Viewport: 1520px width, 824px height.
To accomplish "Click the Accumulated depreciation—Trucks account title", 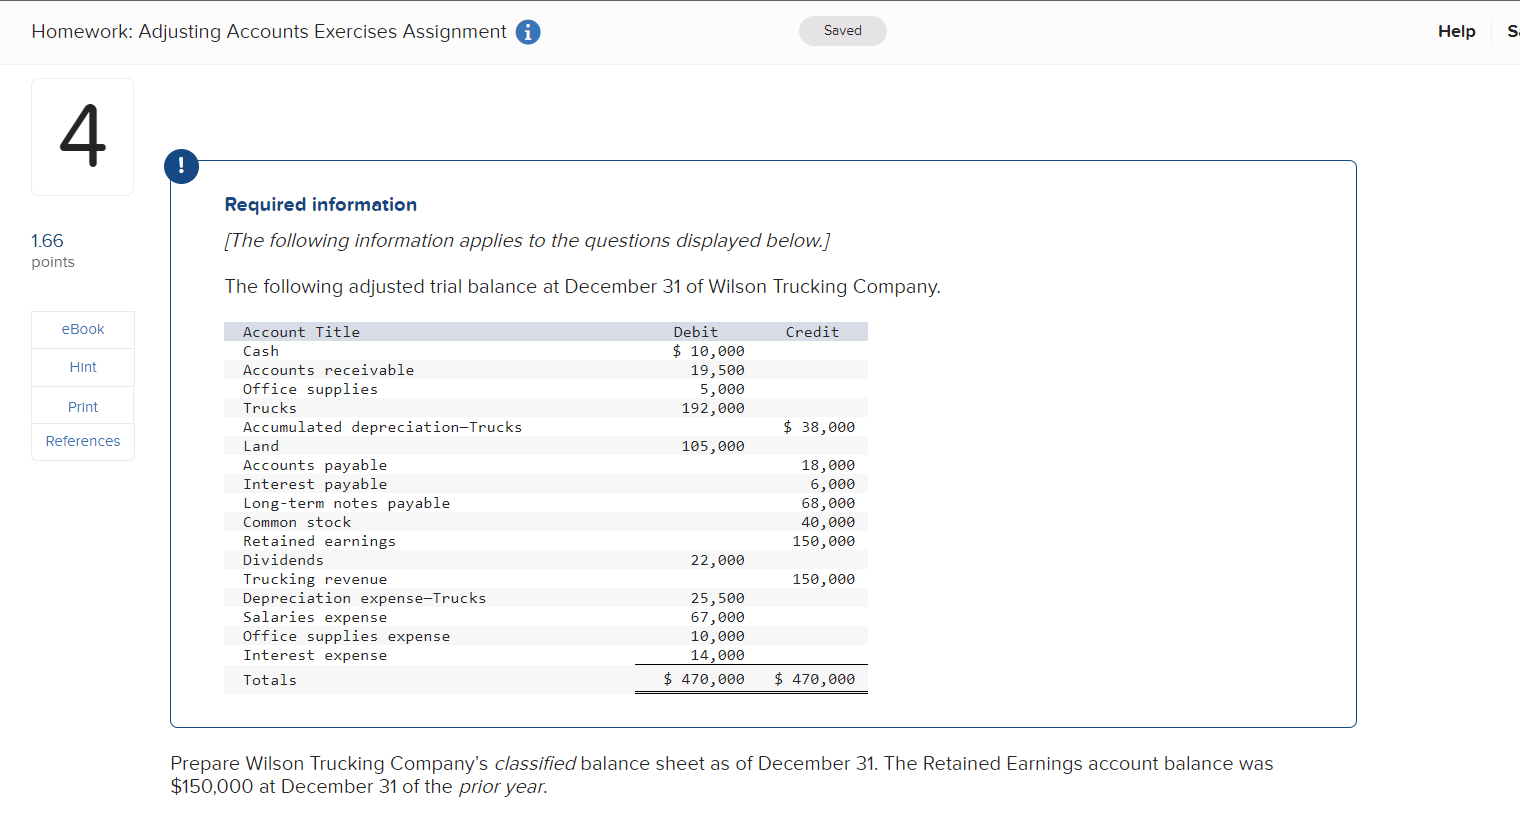I will pos(382,426).
